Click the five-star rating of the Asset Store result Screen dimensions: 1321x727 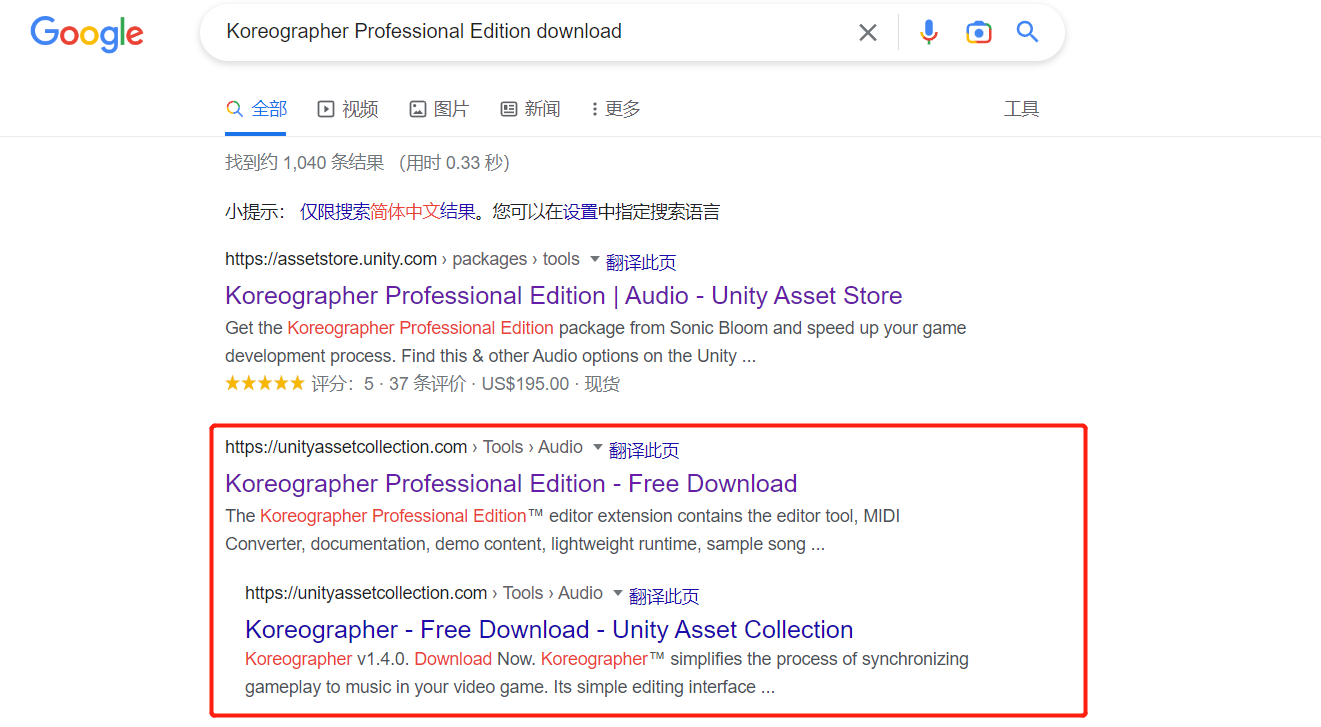(264, 383)
